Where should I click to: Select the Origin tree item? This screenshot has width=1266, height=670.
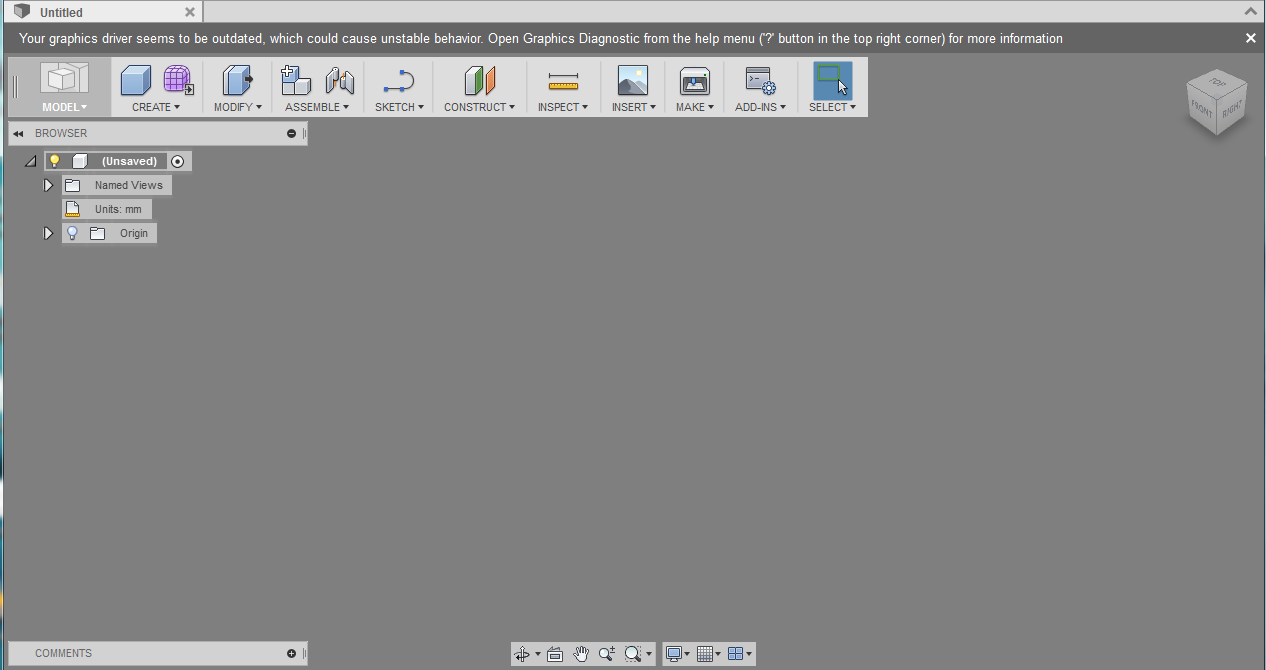click(134, 233)
